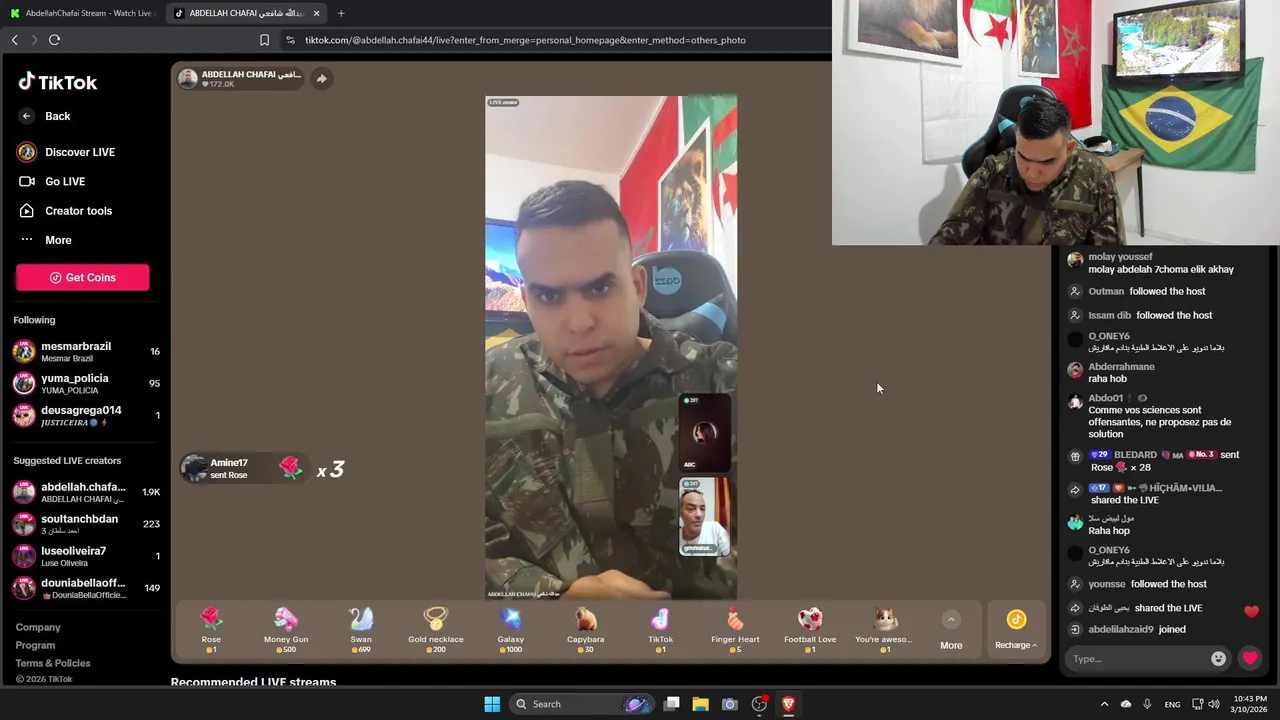Expand More gifts in the gift bar
The image size is (1280, 720).
point(951,631)
